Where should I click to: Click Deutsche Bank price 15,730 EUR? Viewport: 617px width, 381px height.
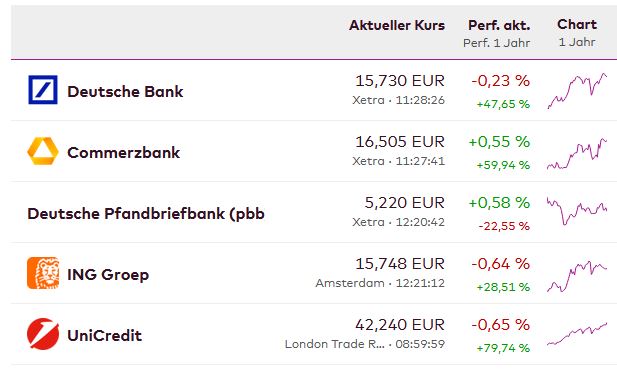coord(400,81)
